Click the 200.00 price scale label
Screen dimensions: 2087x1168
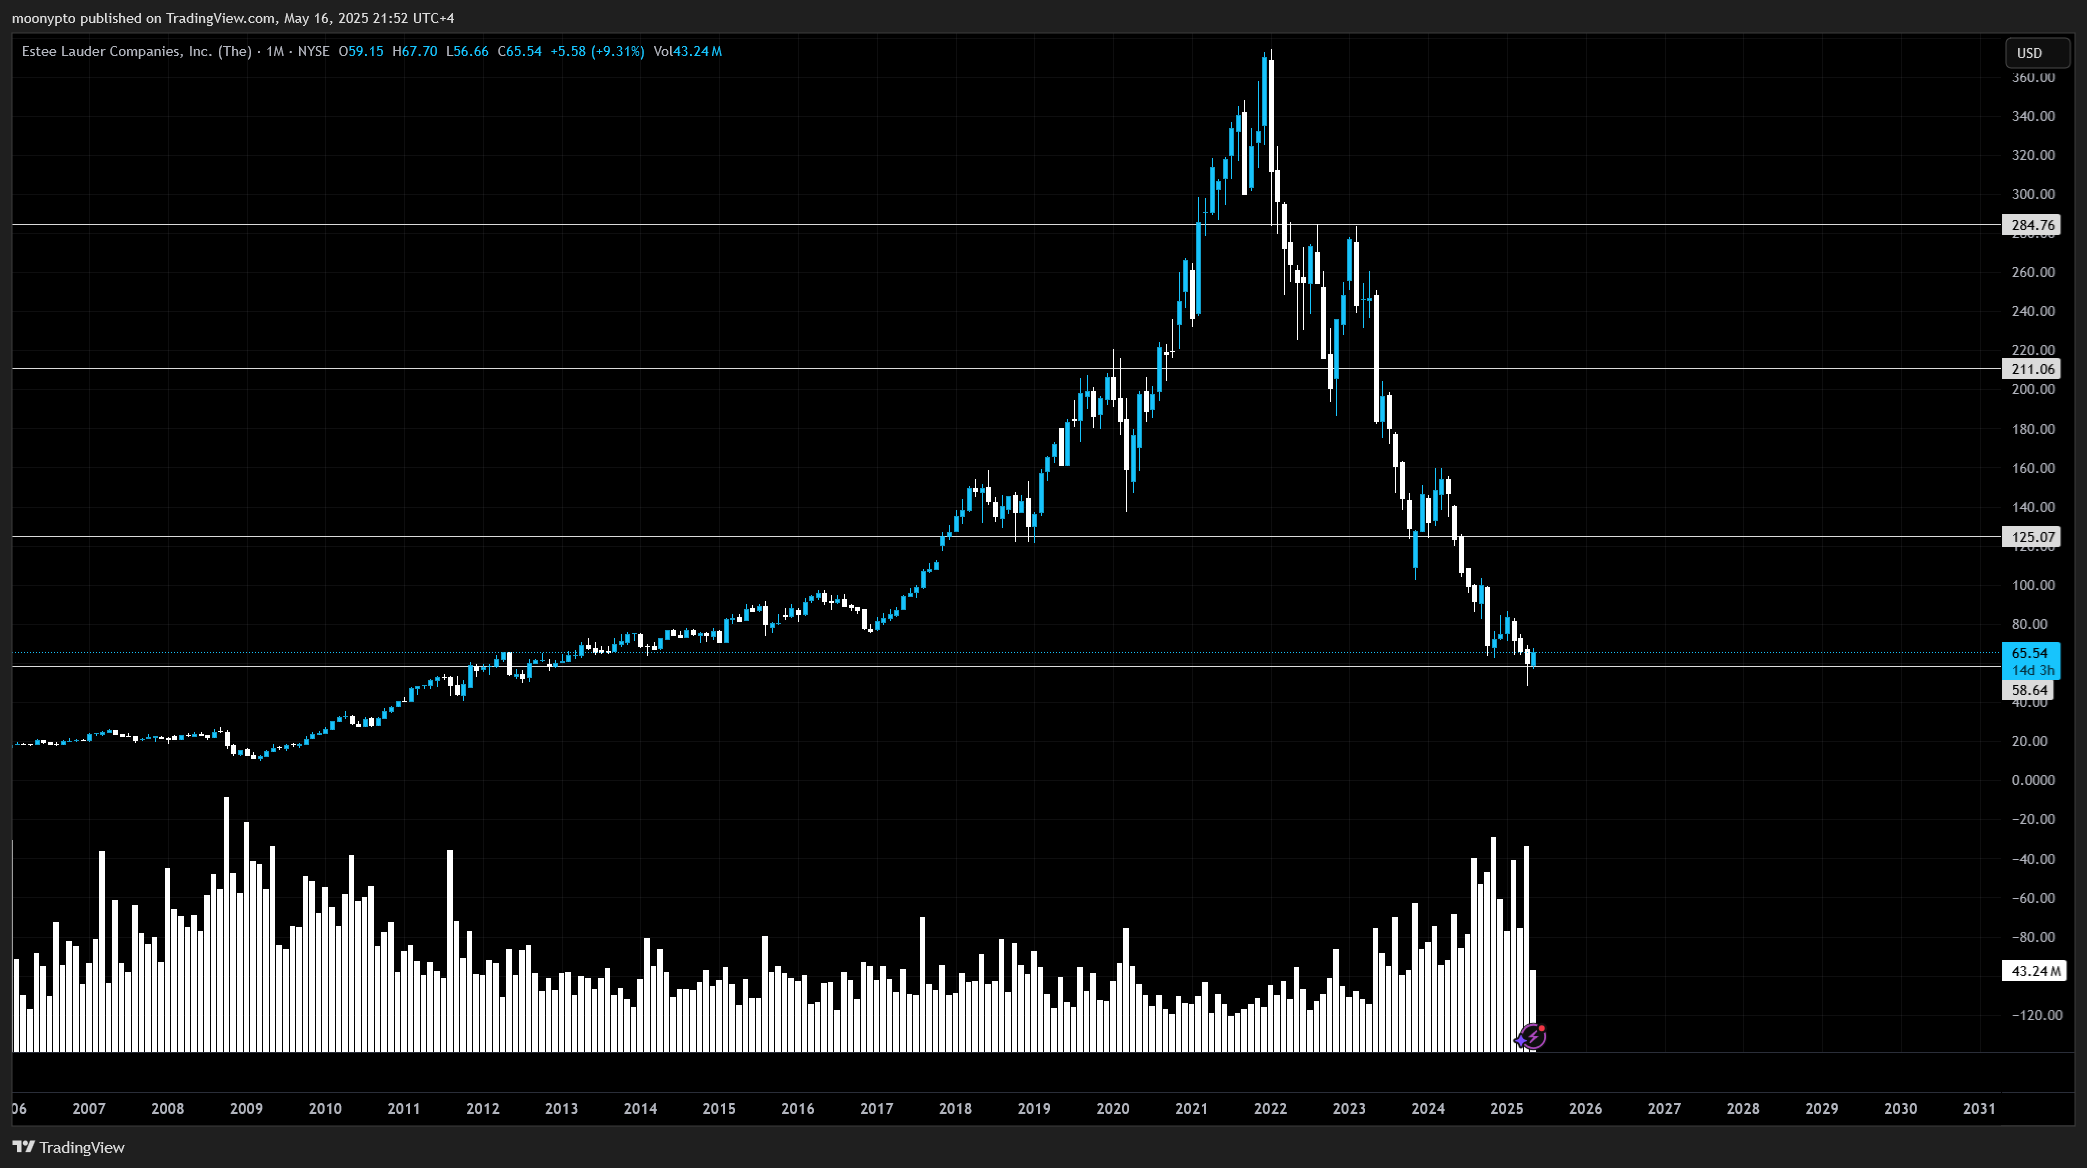[2033, 389]
